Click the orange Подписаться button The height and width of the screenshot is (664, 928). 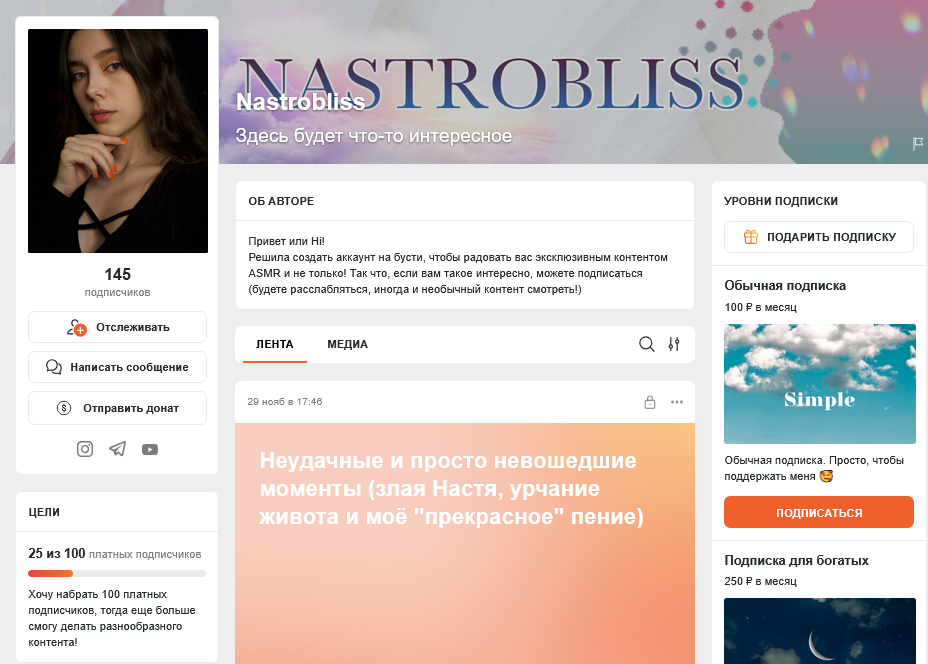pos(819,512)
